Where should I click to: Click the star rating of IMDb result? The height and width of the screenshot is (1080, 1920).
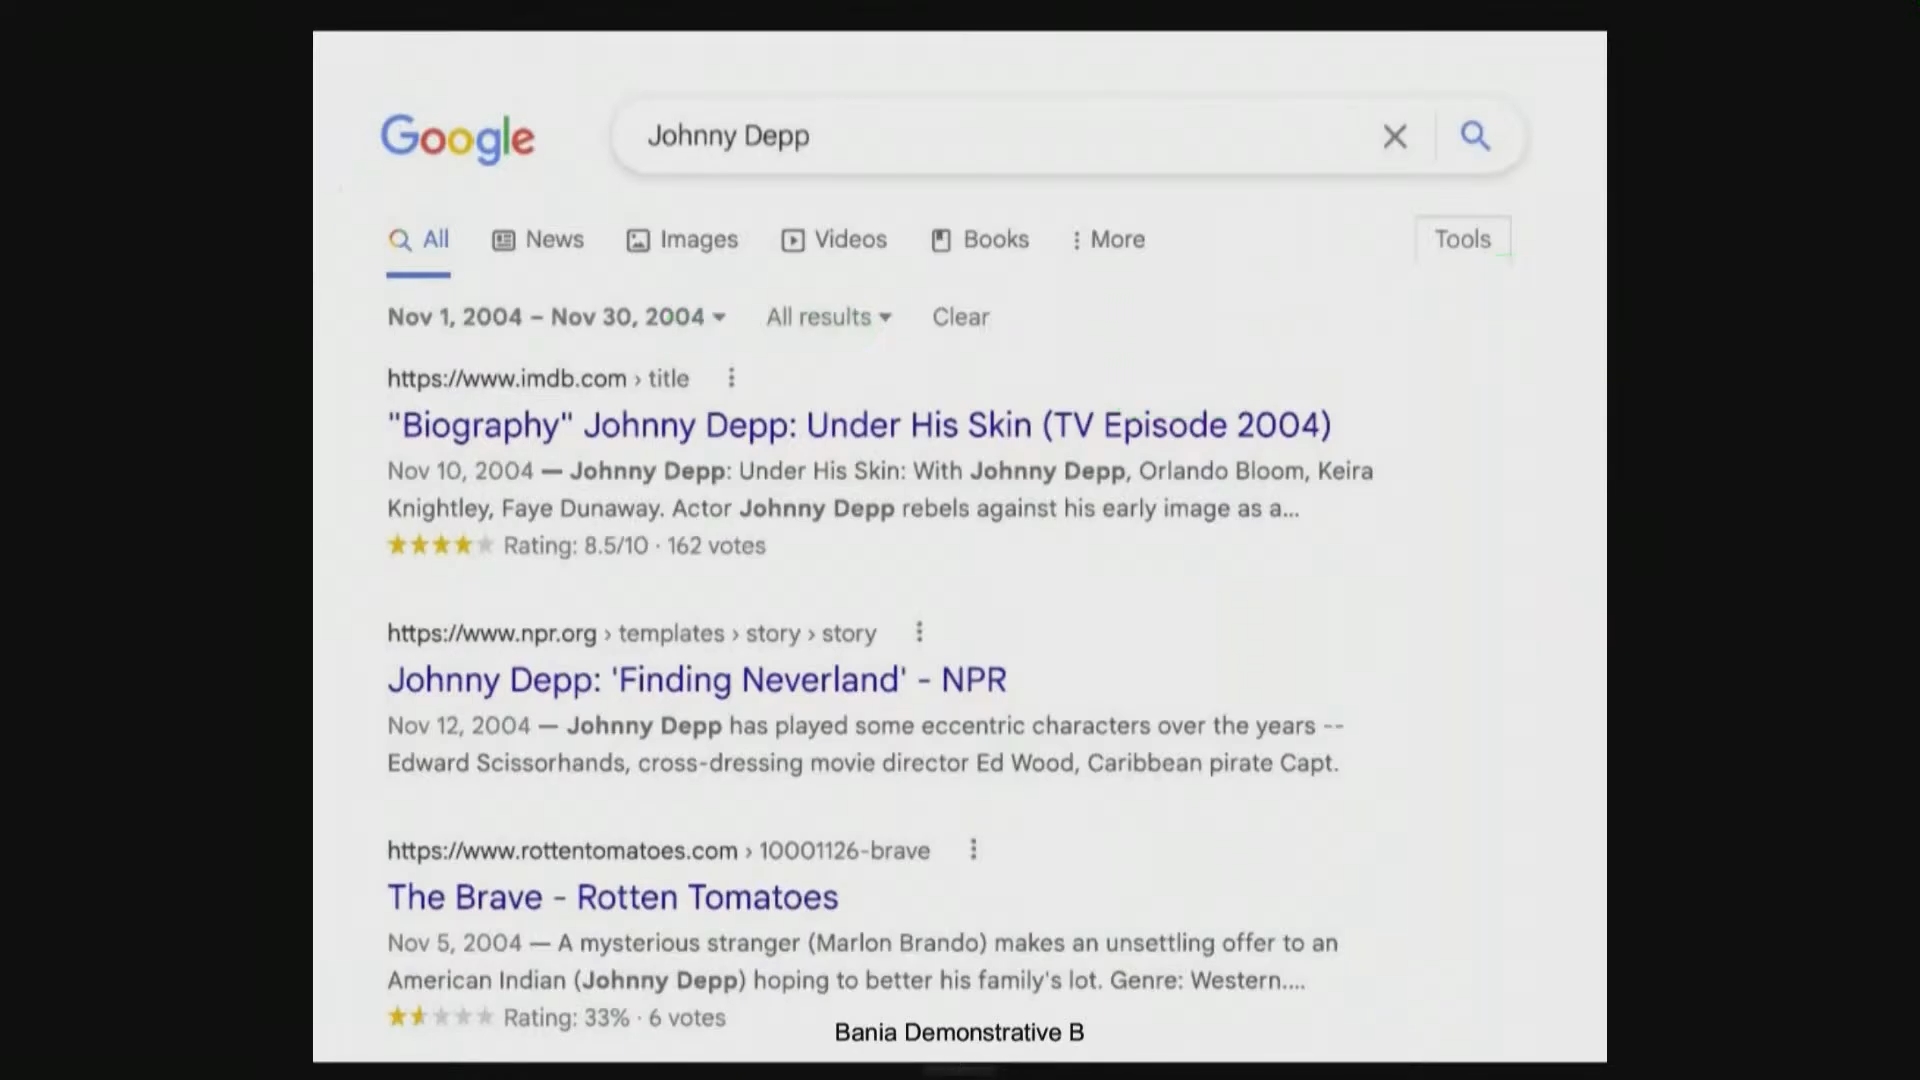coord(441,545)
